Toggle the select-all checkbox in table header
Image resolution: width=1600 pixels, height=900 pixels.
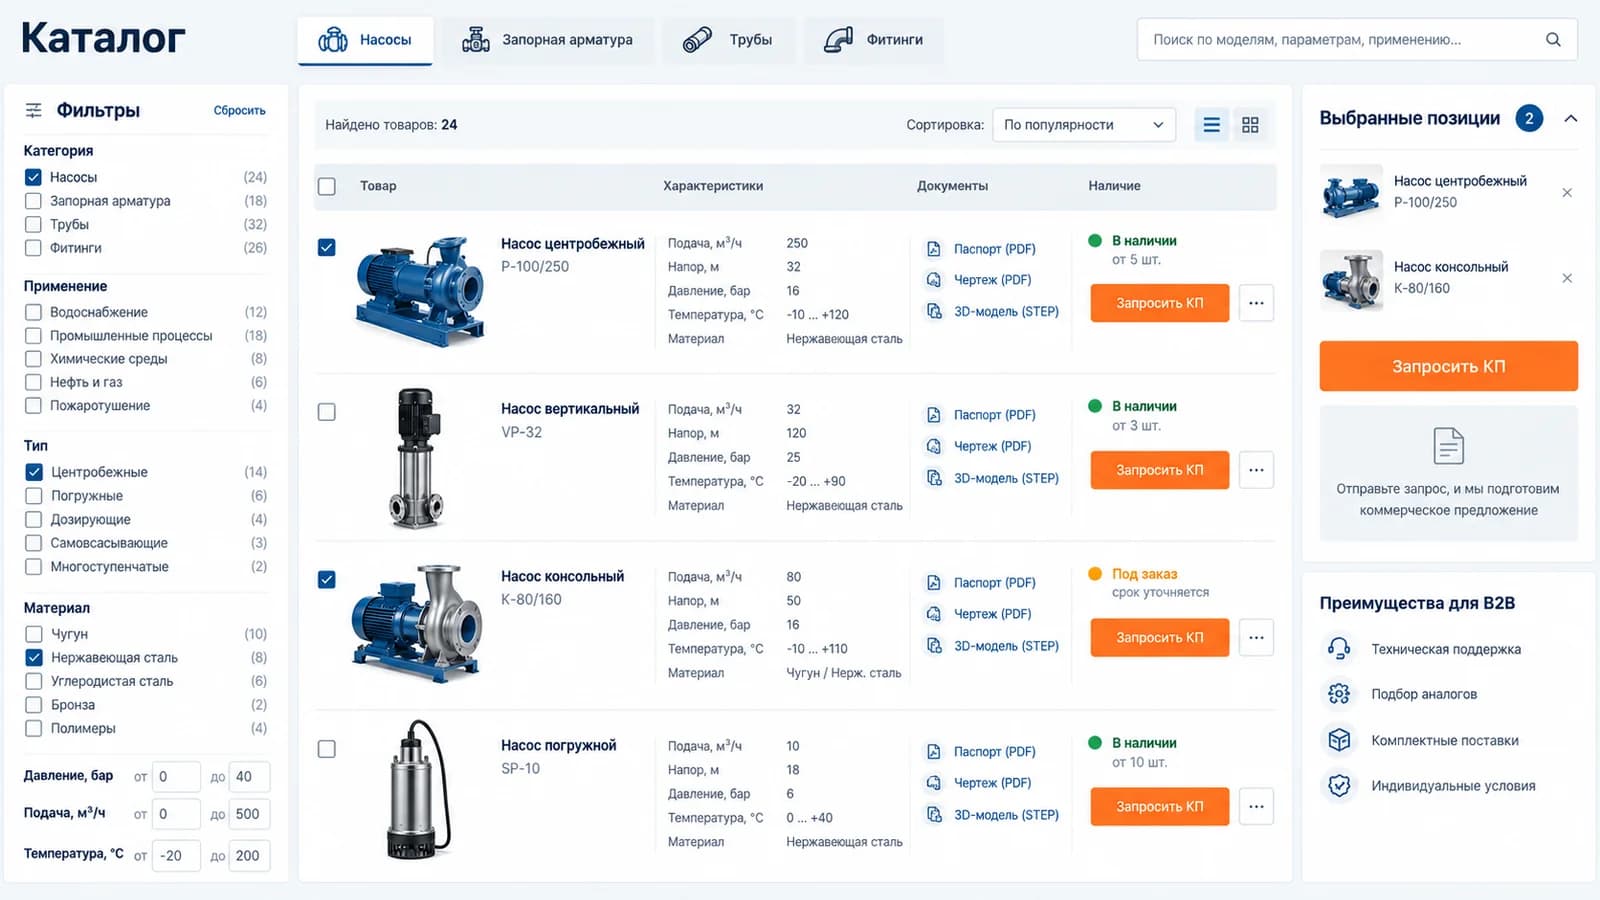click(326, 186)
